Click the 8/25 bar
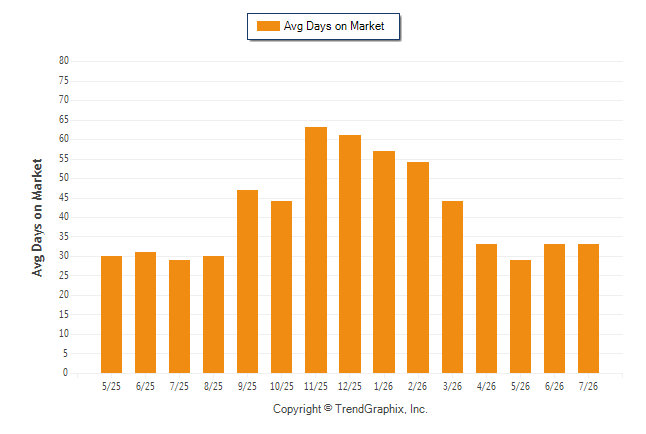The image size is (646, 434). (x=213, y=314)
